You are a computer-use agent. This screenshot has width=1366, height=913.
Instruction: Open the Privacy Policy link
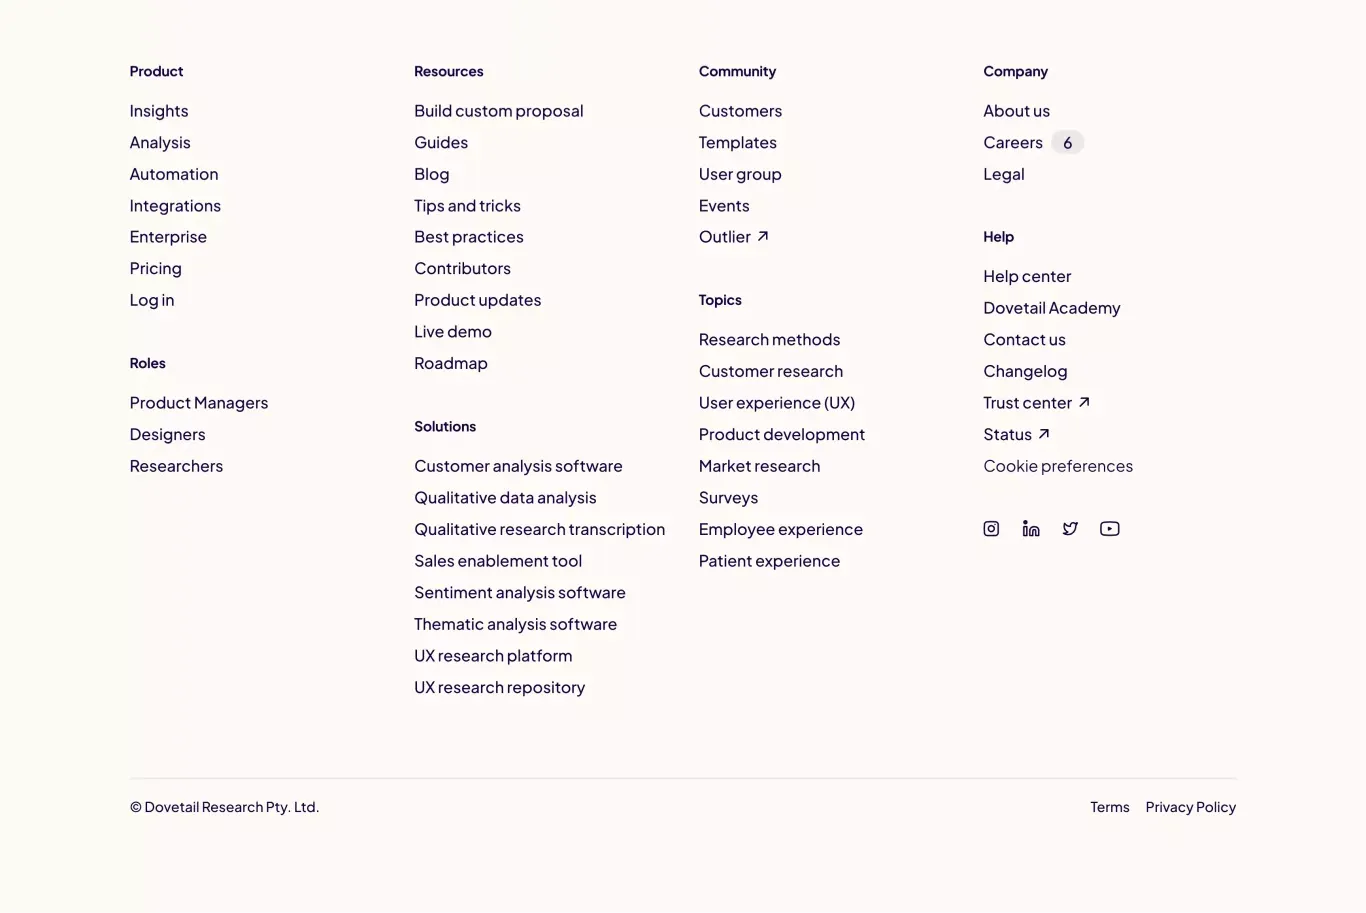pos(1191,807)
